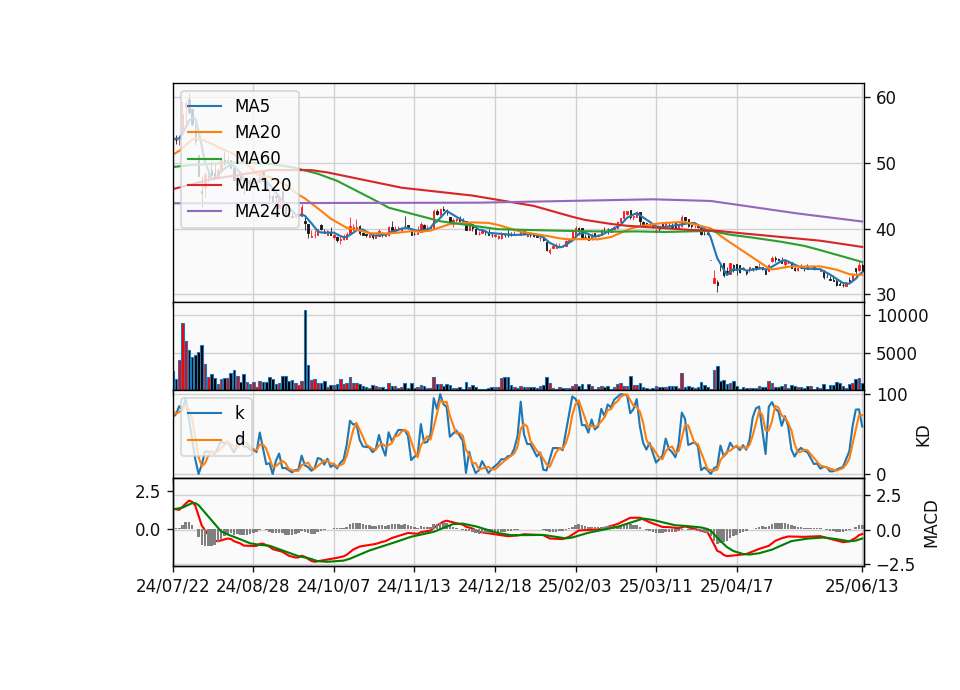960x690 pixels.
Task: Click the MA60 legend label
Action: [x=257, y=159]
